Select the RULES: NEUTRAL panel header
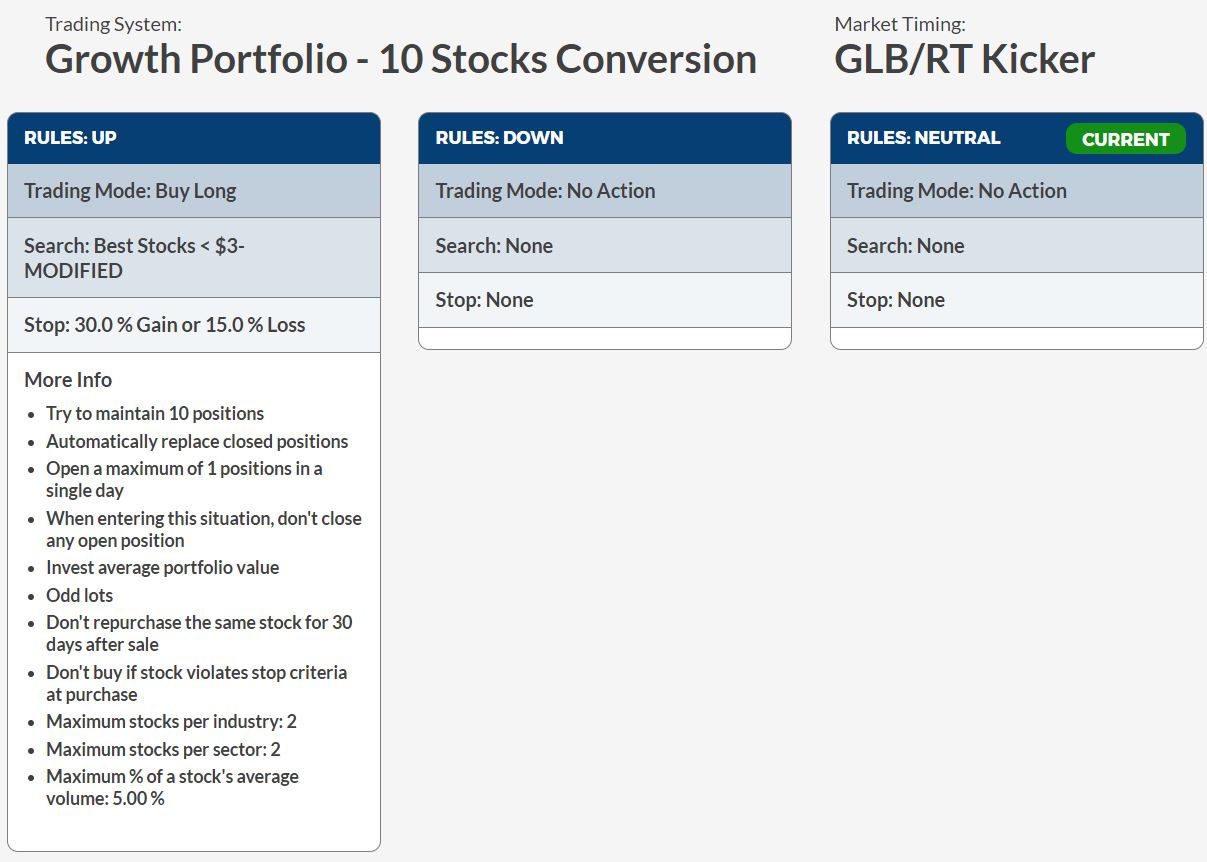 [922, 138]
